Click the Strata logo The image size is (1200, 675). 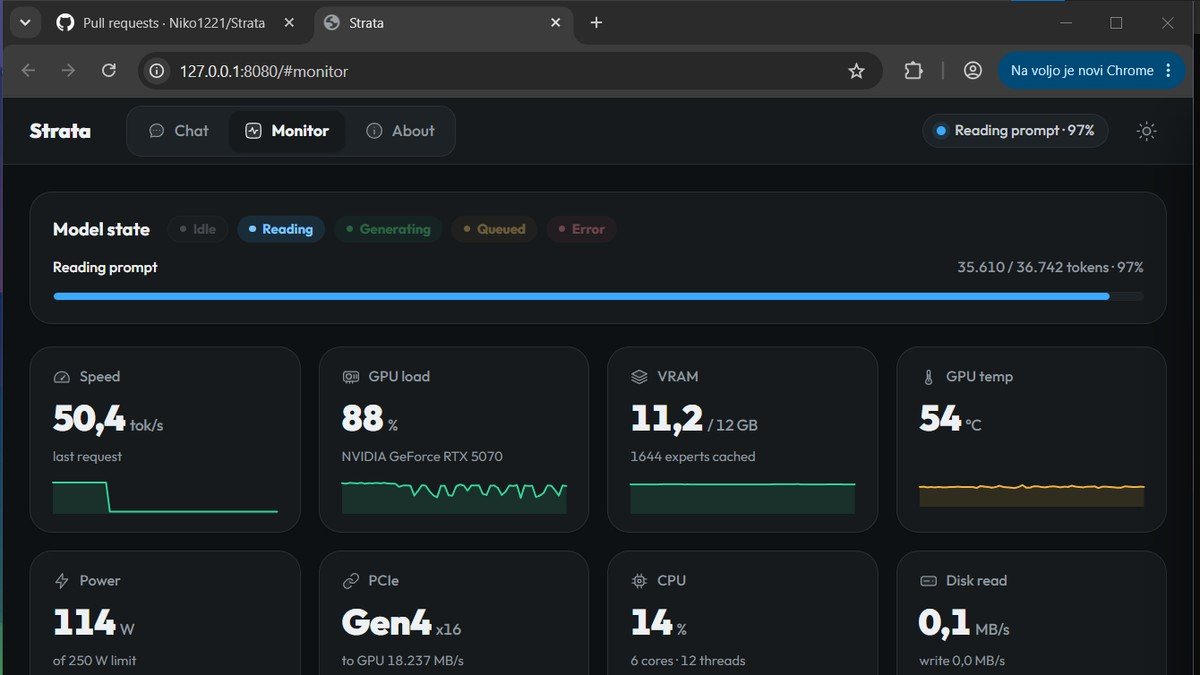(x=60, y=131)
